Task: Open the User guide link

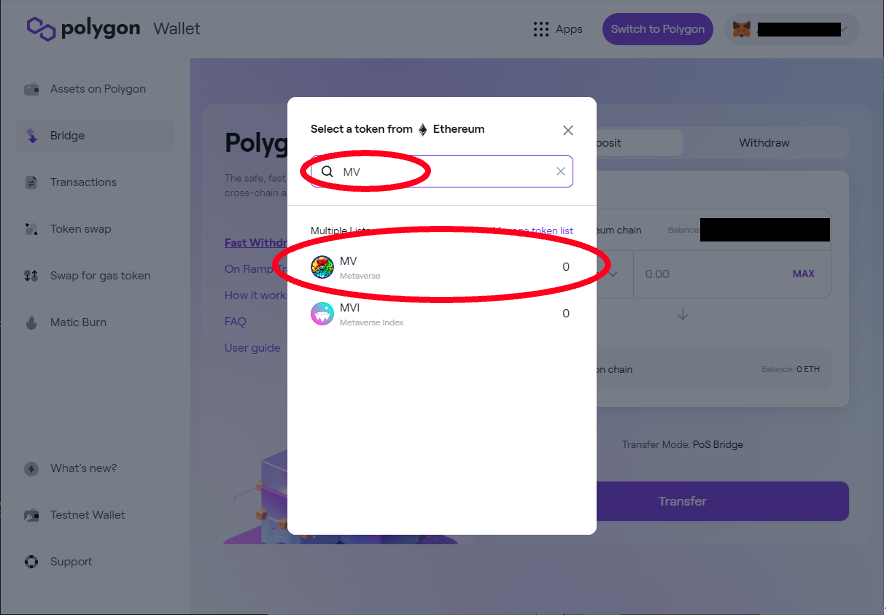Action: pos(252,348)
